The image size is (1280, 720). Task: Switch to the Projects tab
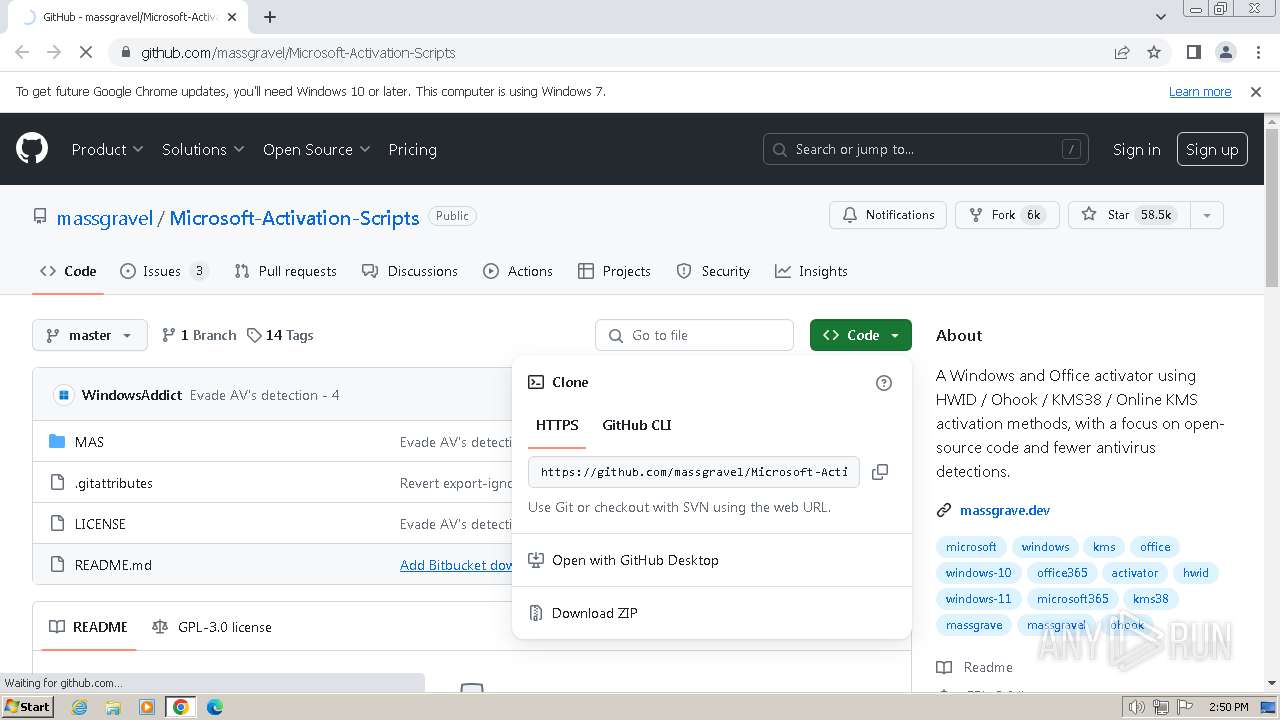tap(614, 271)
